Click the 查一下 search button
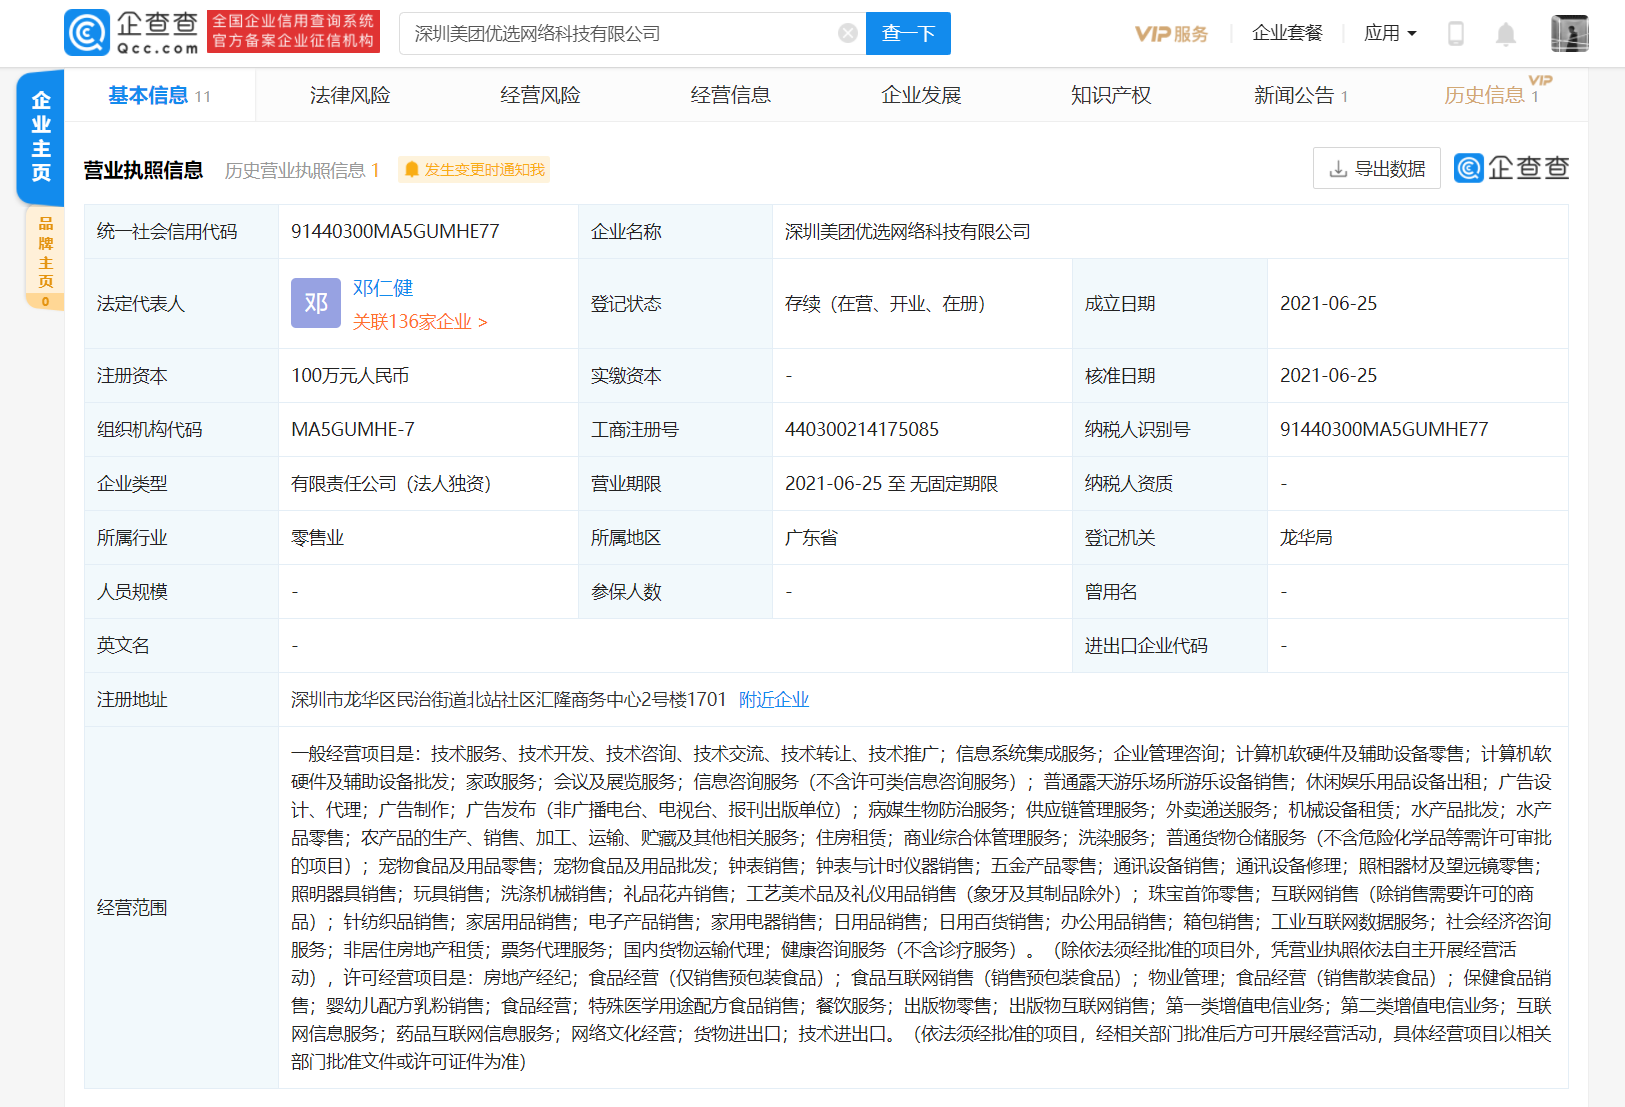 tap(908, 34)
